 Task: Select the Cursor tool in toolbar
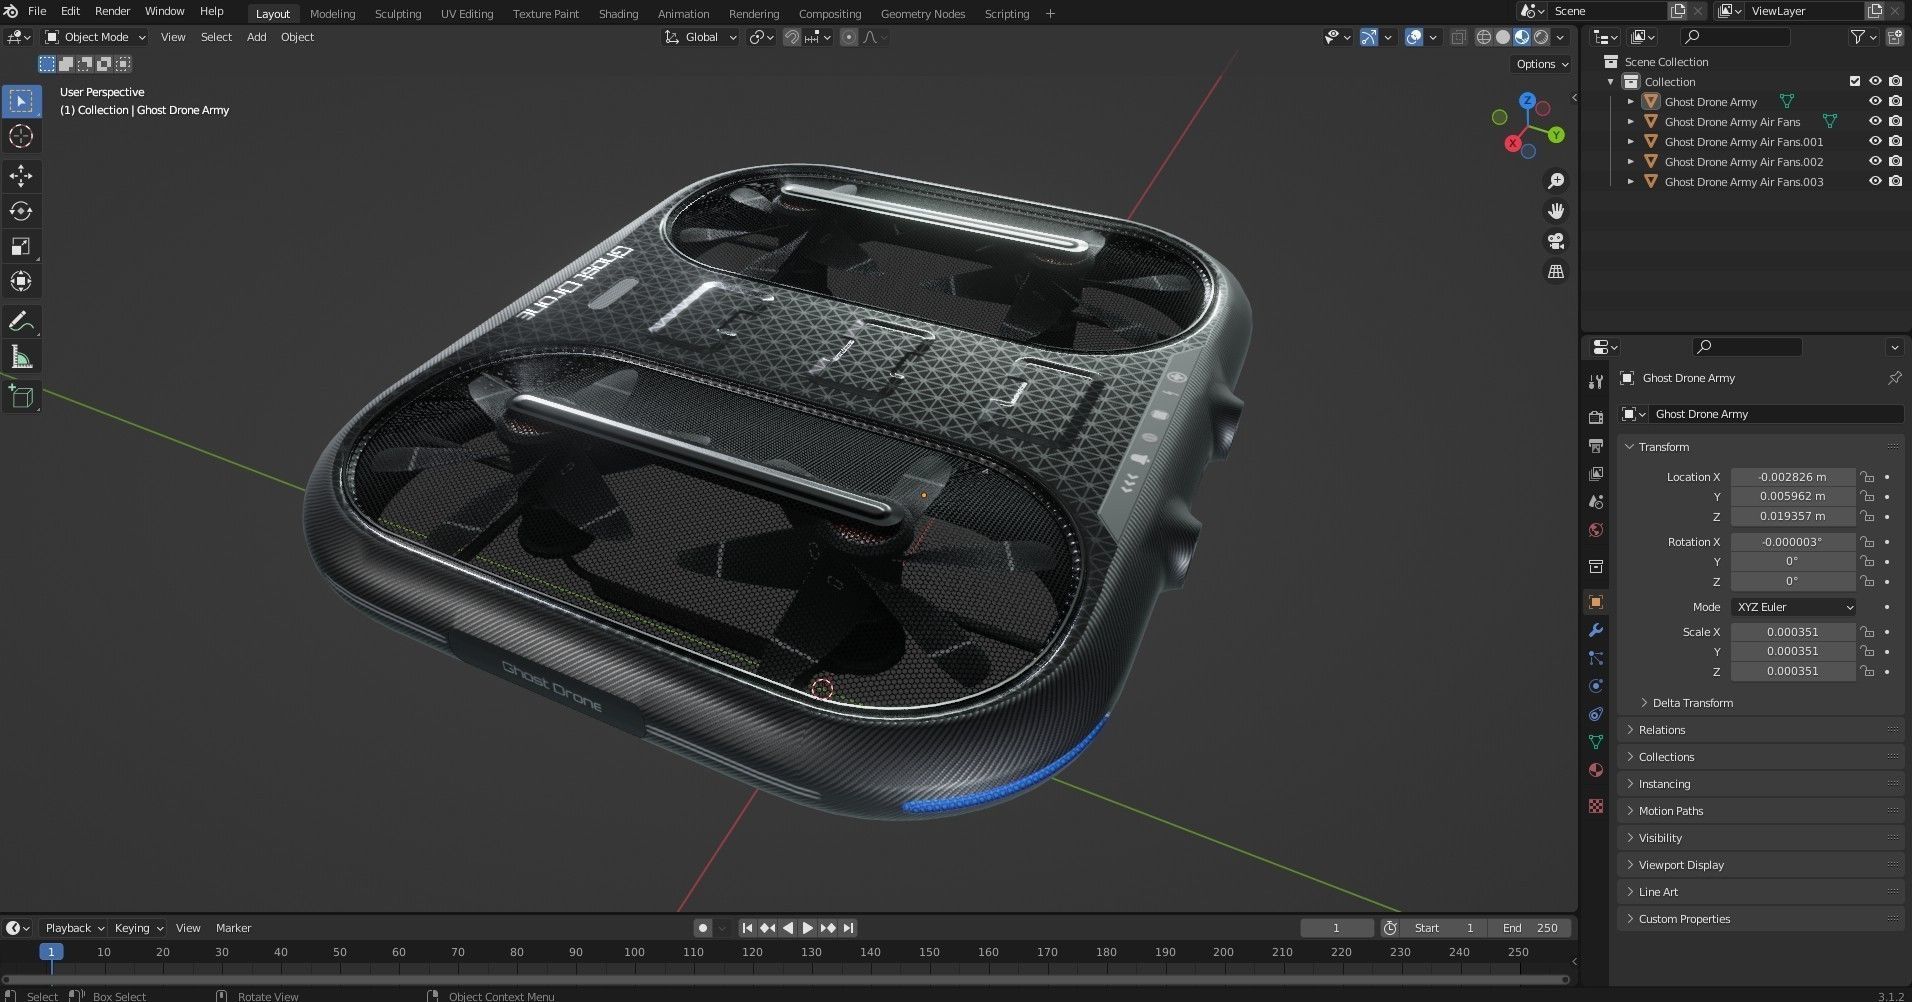click(x=21, y=137)
